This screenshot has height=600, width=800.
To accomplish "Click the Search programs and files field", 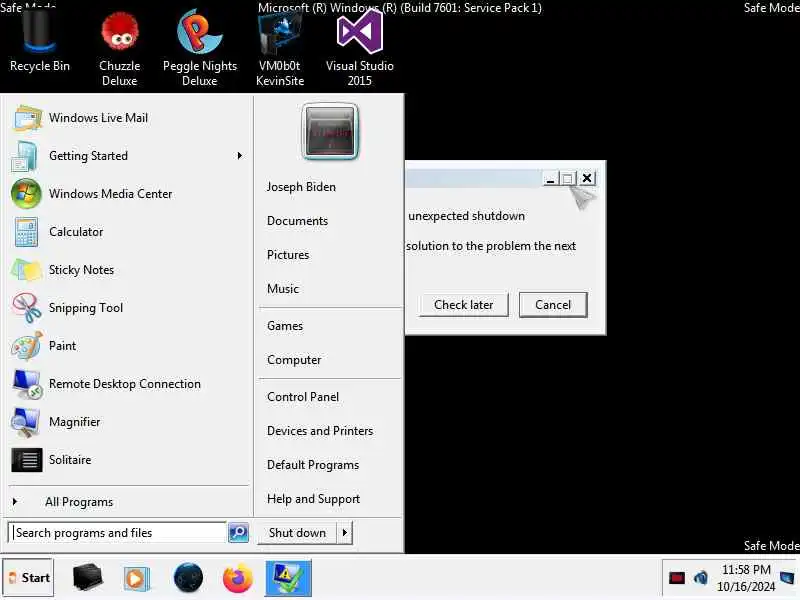I will [117, 533].
